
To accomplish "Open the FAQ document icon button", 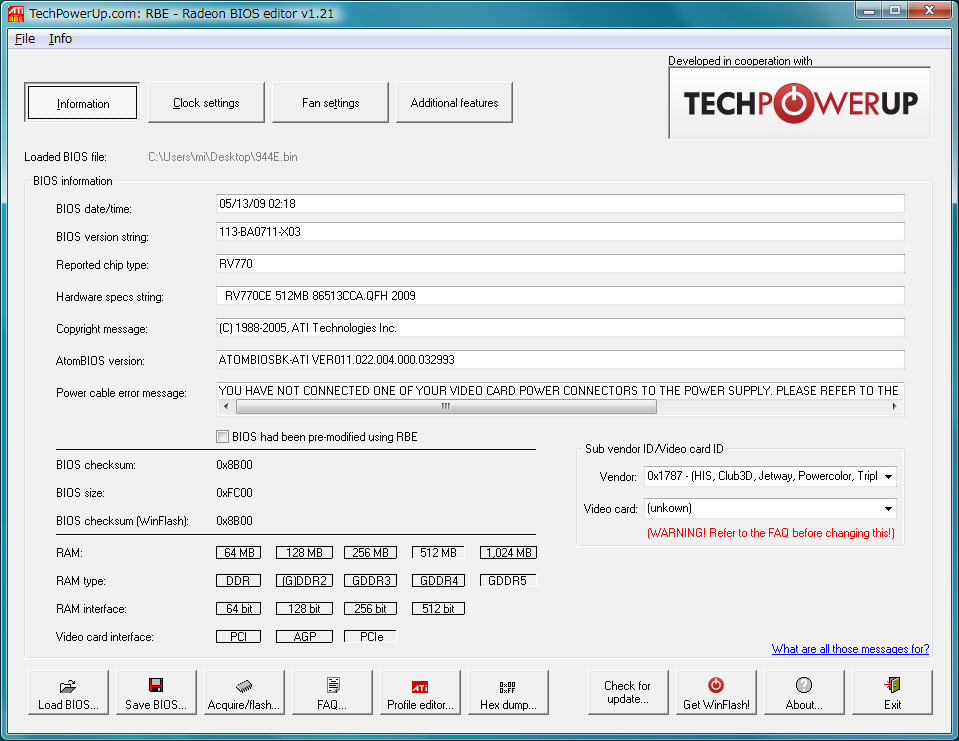I will pos(332,692).
